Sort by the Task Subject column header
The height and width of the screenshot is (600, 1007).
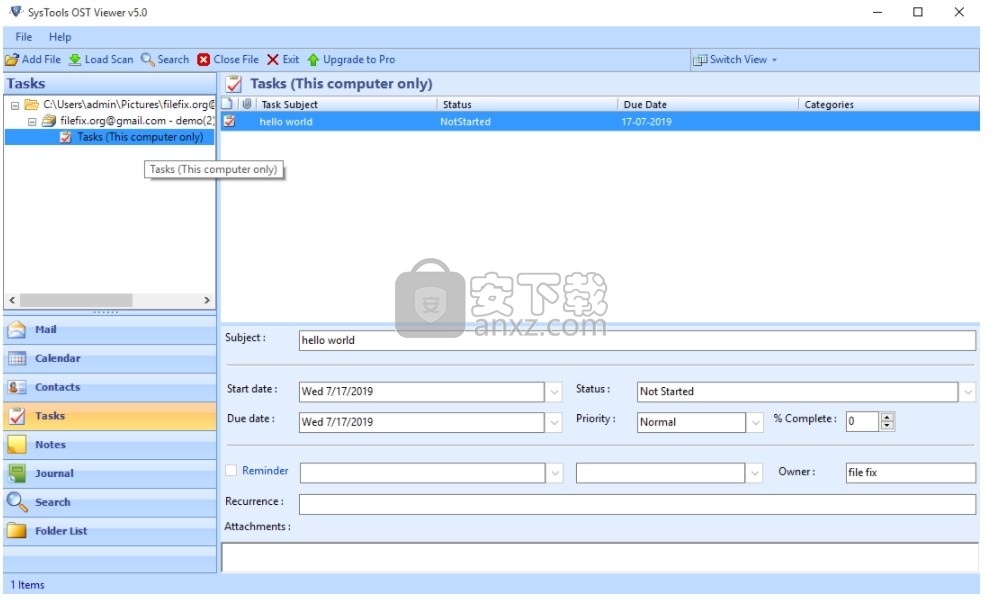[x=347, y=105]
